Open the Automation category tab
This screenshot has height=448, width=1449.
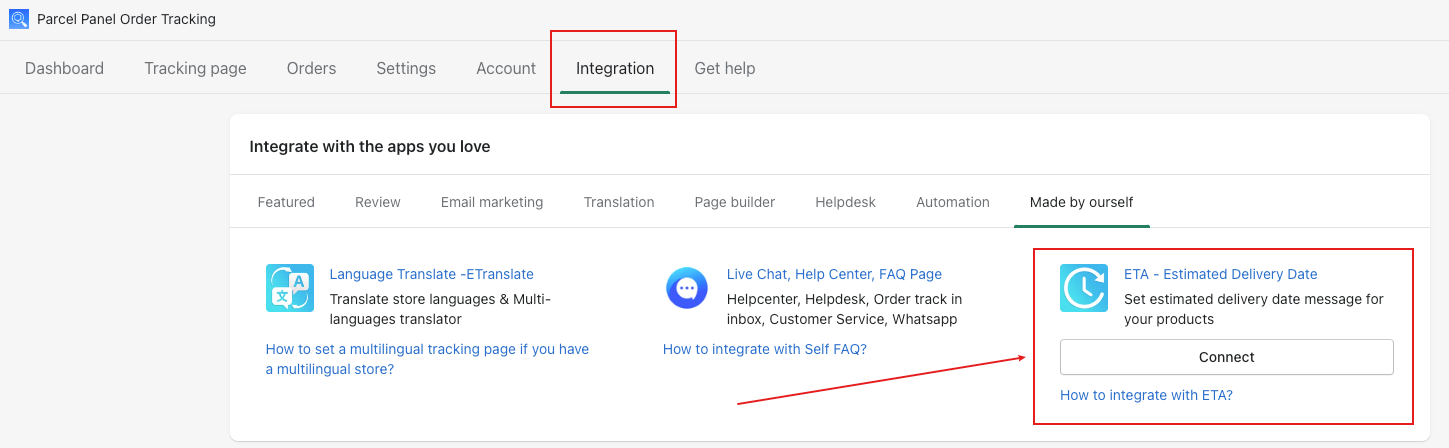[x=953, y=202]
